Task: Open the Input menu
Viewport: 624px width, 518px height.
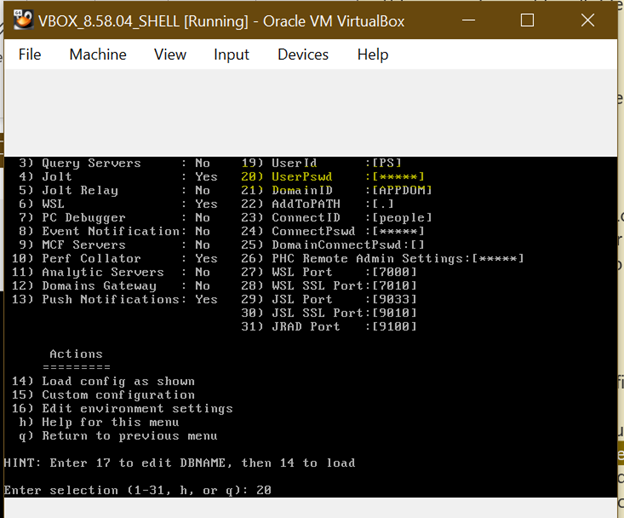Action: (x=231, y=55)
